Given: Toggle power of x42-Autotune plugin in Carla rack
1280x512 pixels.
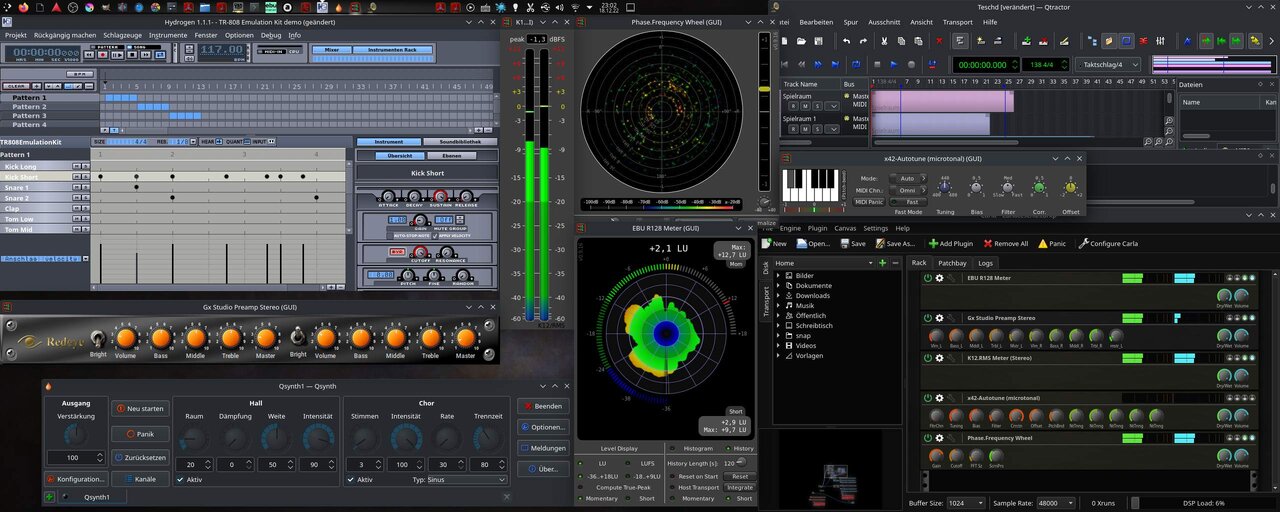Looking at the screenshot, I should coord(927,398).
